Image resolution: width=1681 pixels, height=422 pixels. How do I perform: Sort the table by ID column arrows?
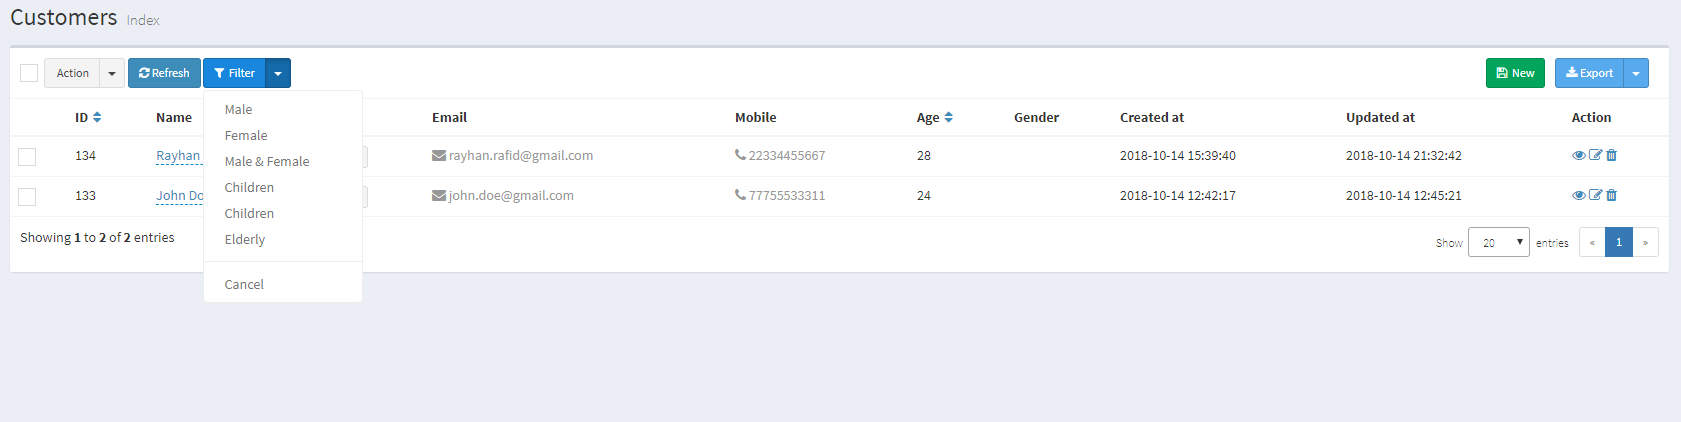coord(97,117)
